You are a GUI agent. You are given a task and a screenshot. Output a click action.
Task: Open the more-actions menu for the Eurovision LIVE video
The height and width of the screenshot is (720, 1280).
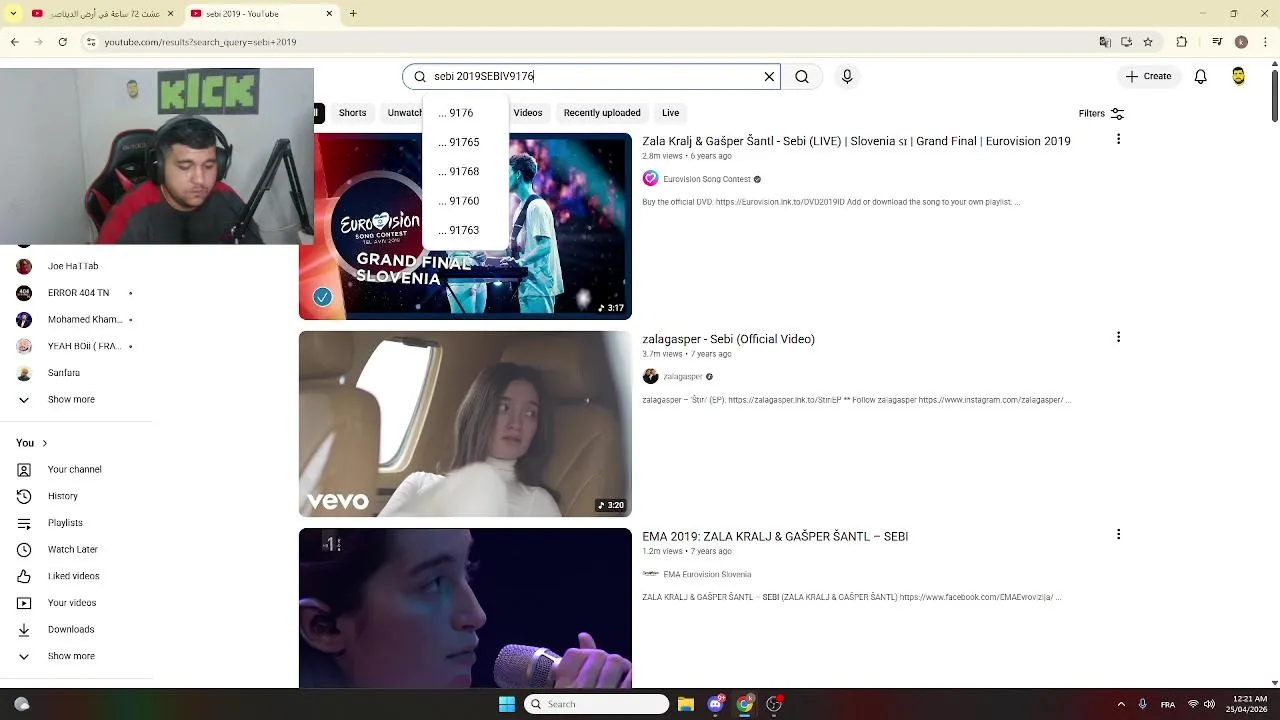(1118, 140)
